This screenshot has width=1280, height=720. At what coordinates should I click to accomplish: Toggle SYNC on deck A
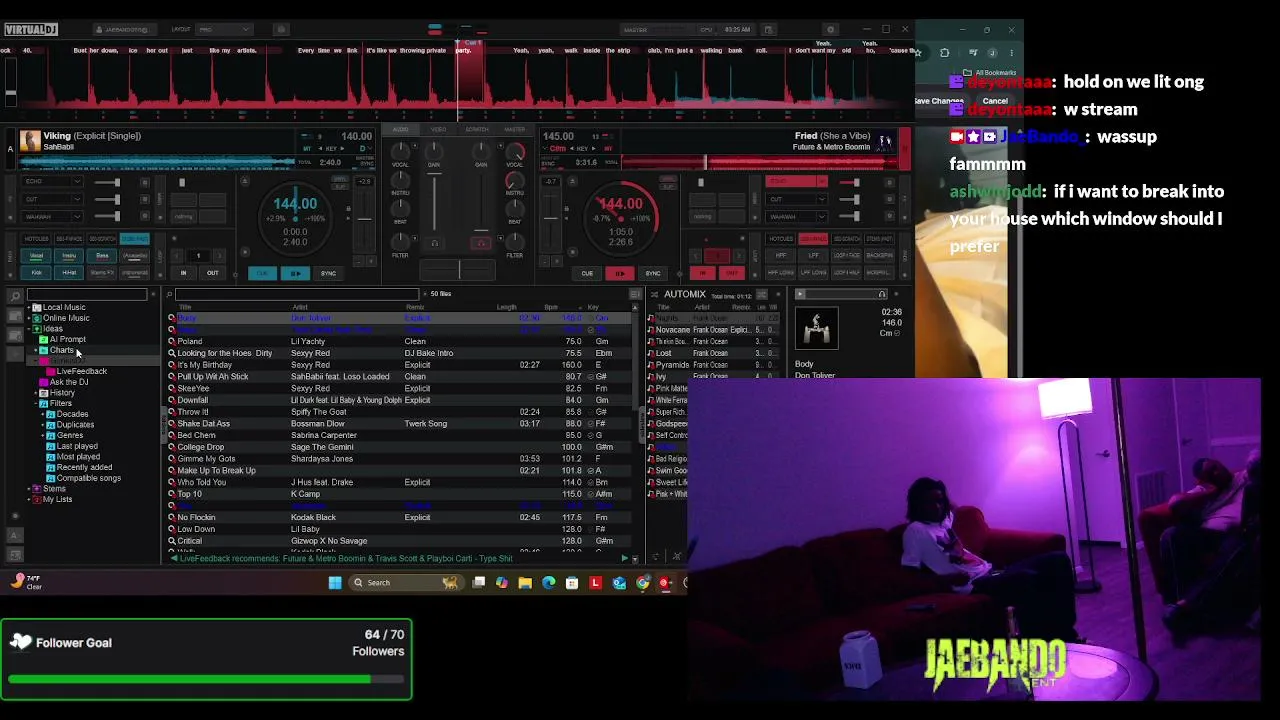click(x=328, y=273)
